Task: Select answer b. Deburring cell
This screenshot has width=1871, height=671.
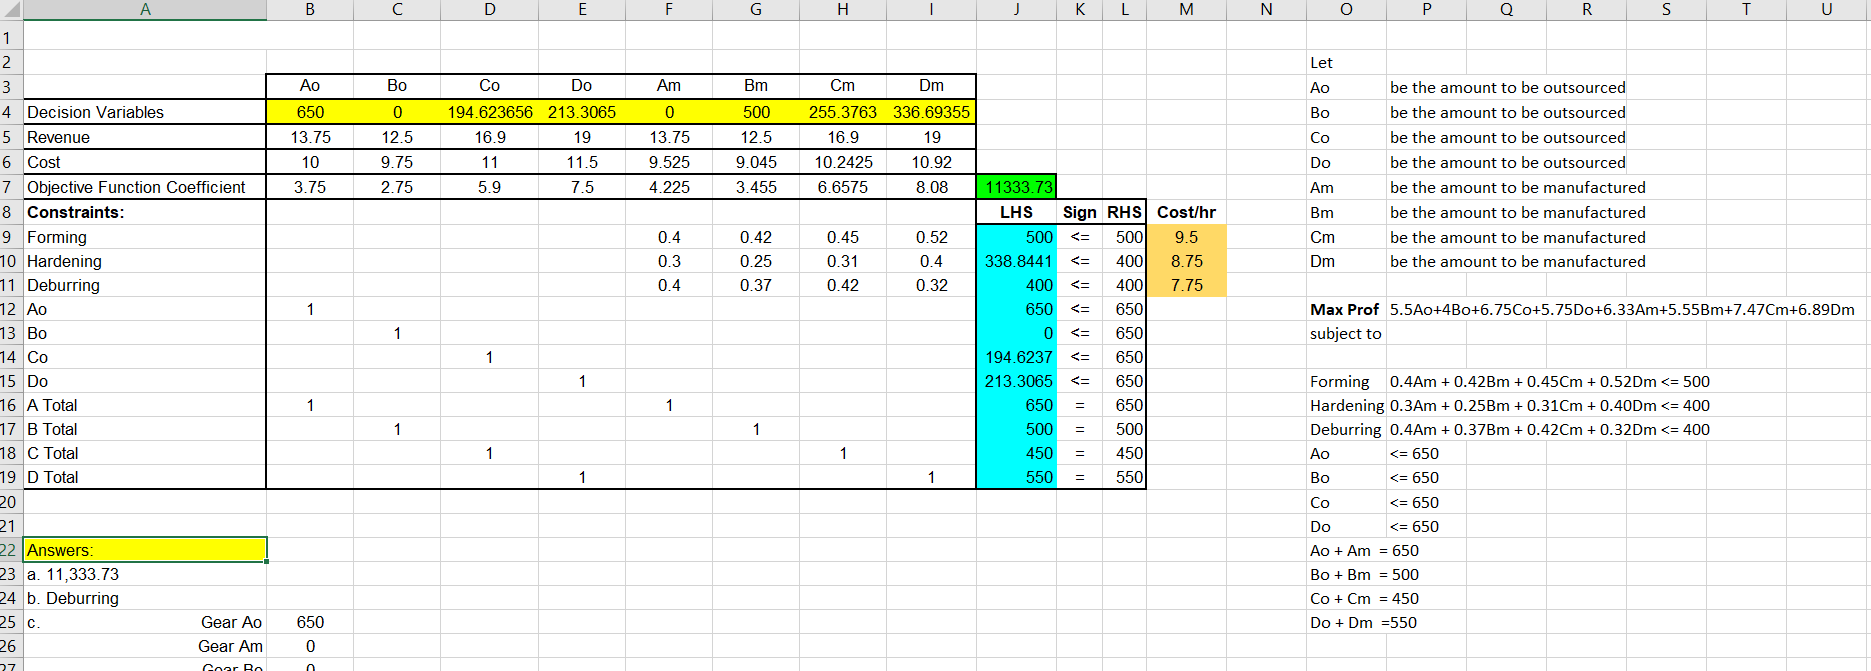Action: tap(145, 598)
